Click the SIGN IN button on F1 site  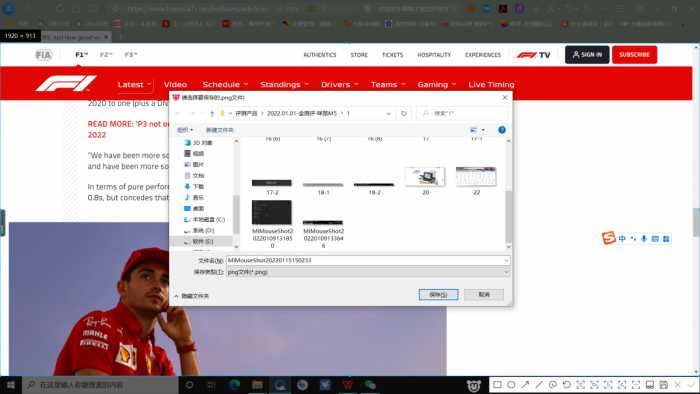point(587,55)
